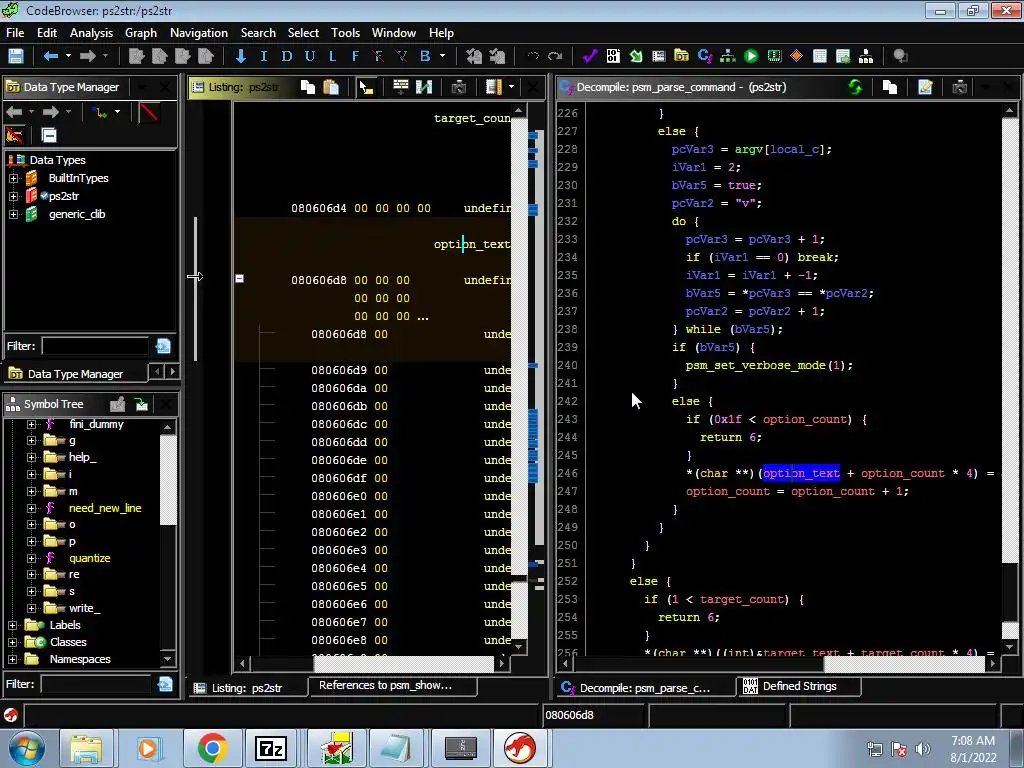Go back to previous location with blue arrow
This screenshot has width=1024, height=768.
50,56
